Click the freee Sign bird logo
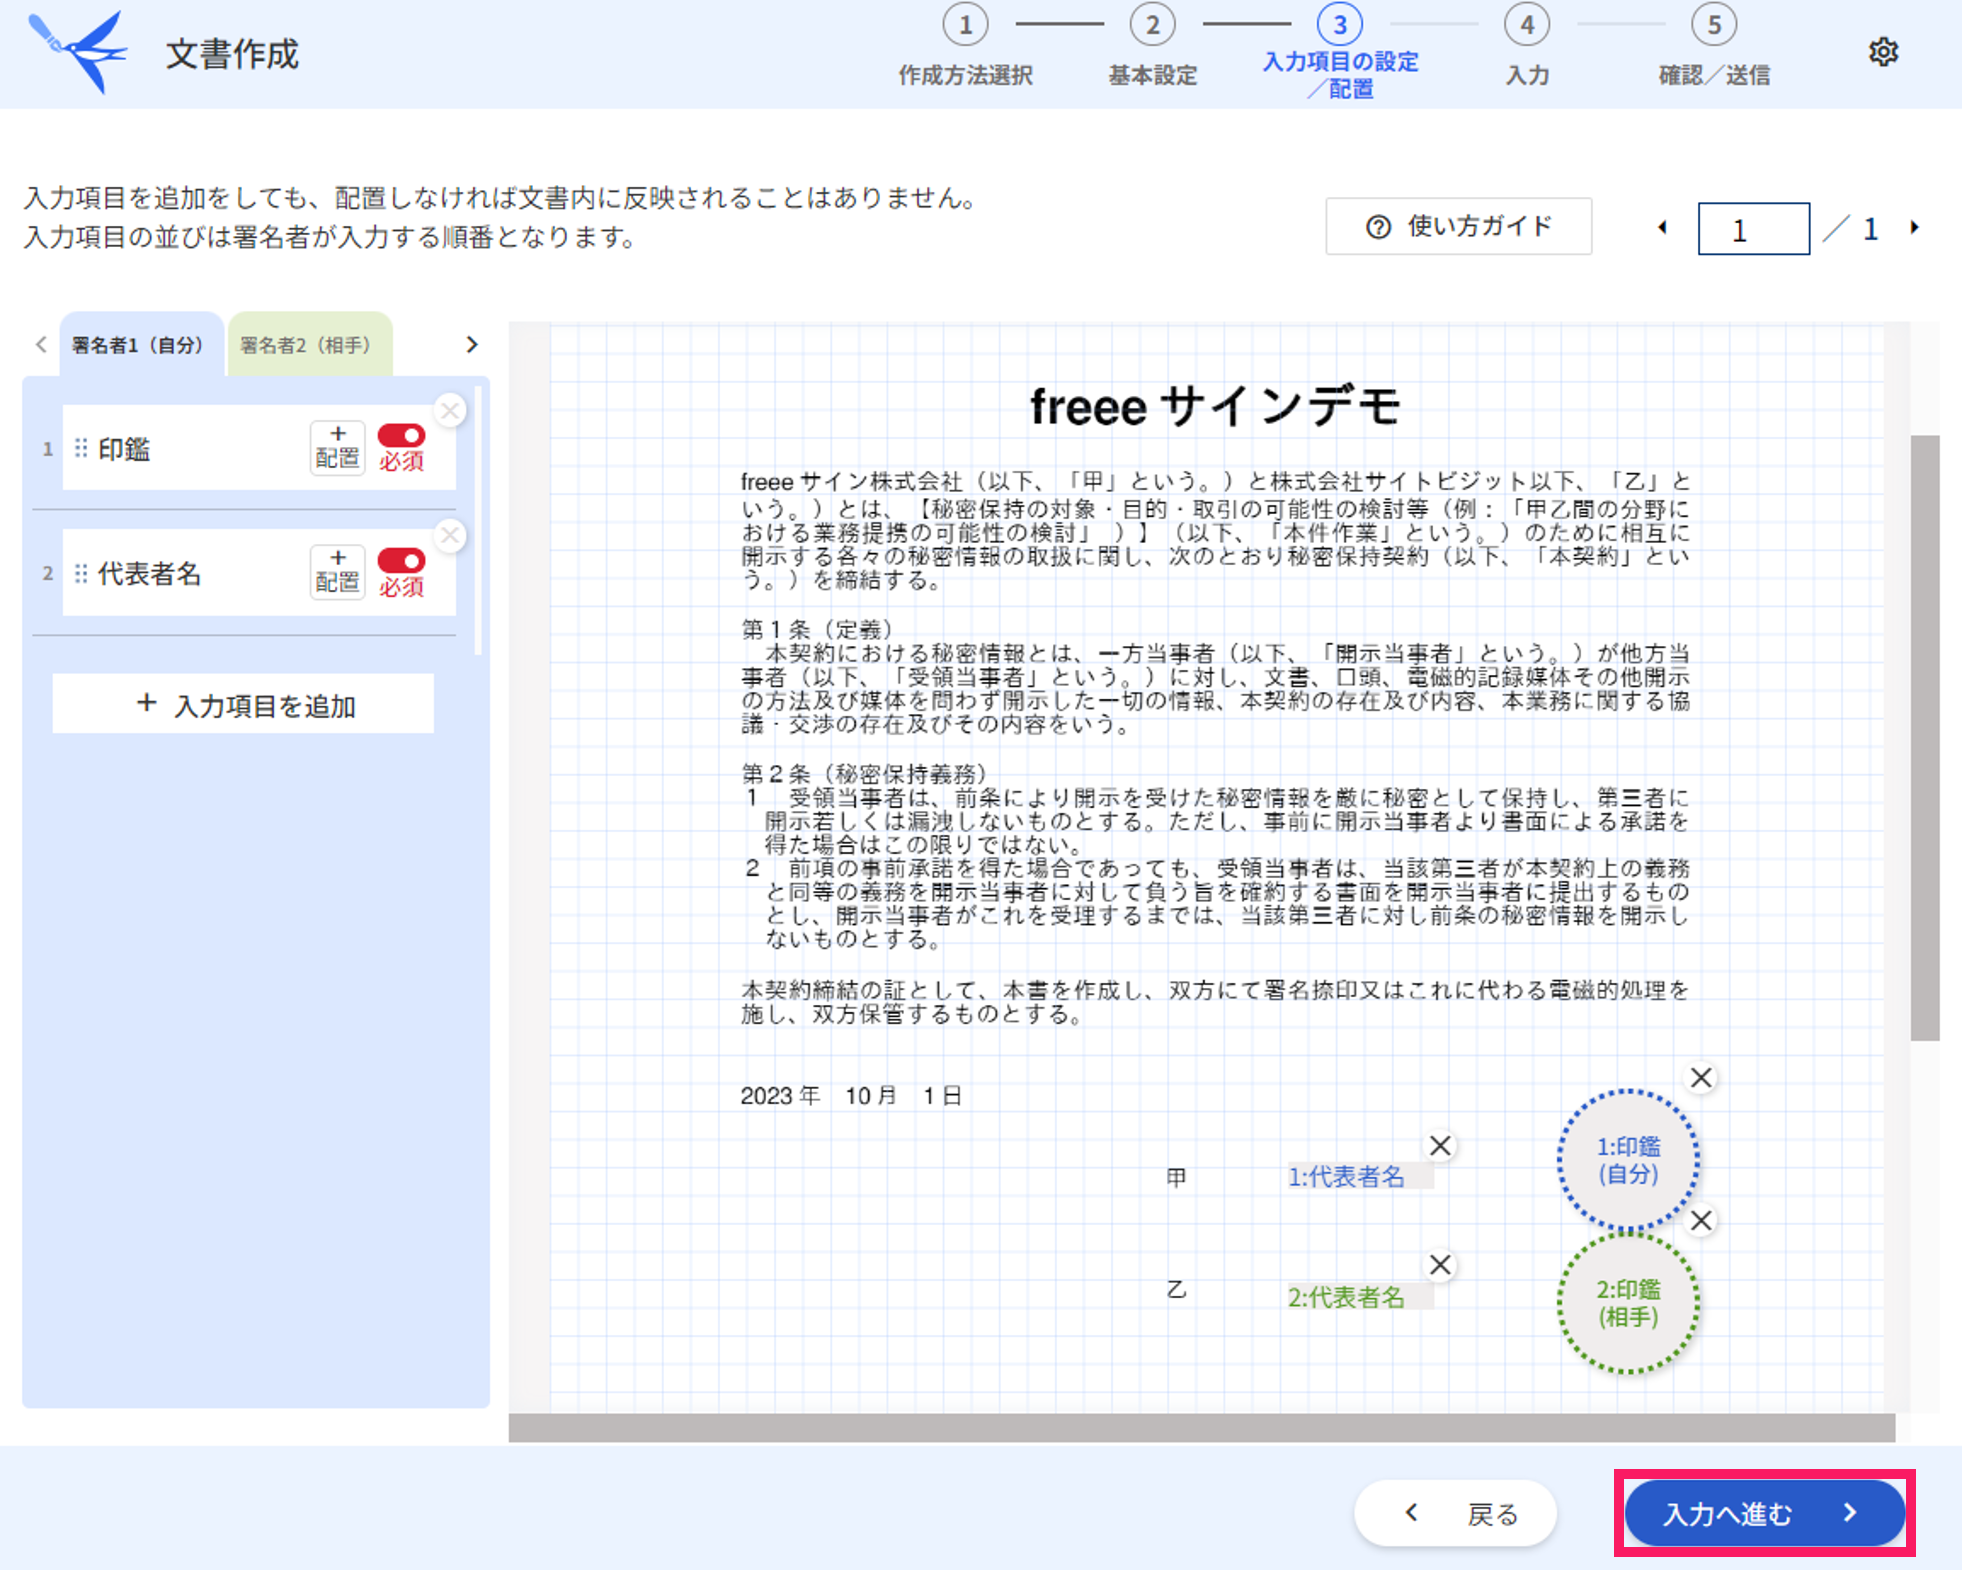The image size is (1962, 1570). click(78, 52)
